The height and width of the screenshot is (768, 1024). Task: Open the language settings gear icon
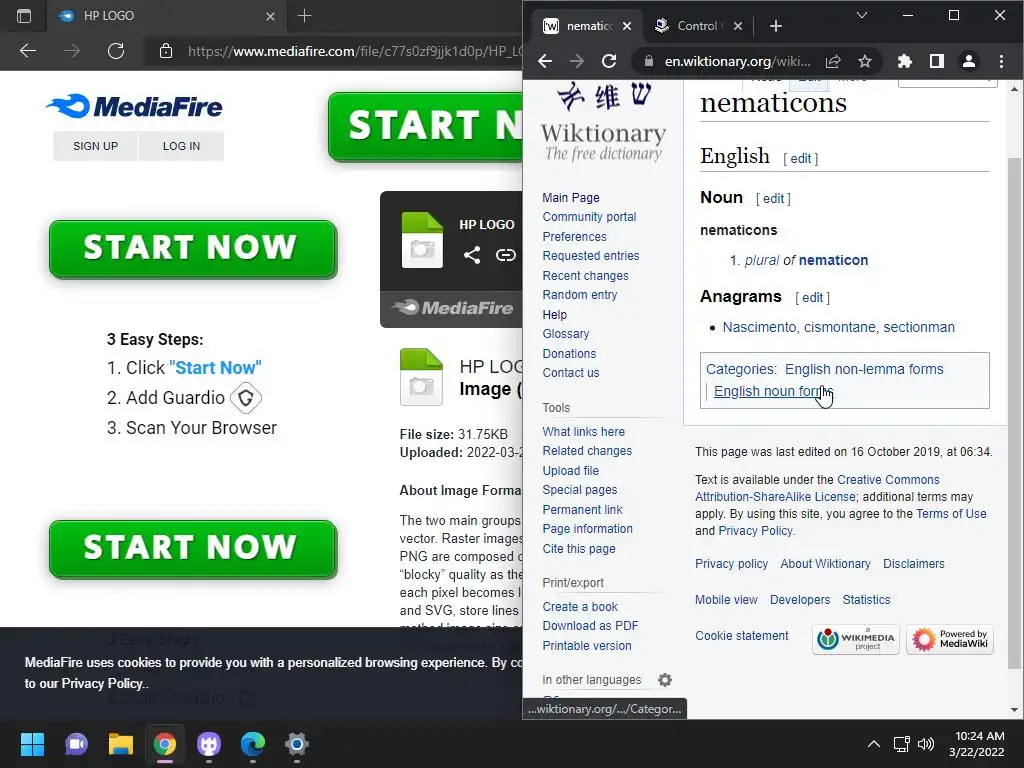pyautogui.click(x=665, y=680)
